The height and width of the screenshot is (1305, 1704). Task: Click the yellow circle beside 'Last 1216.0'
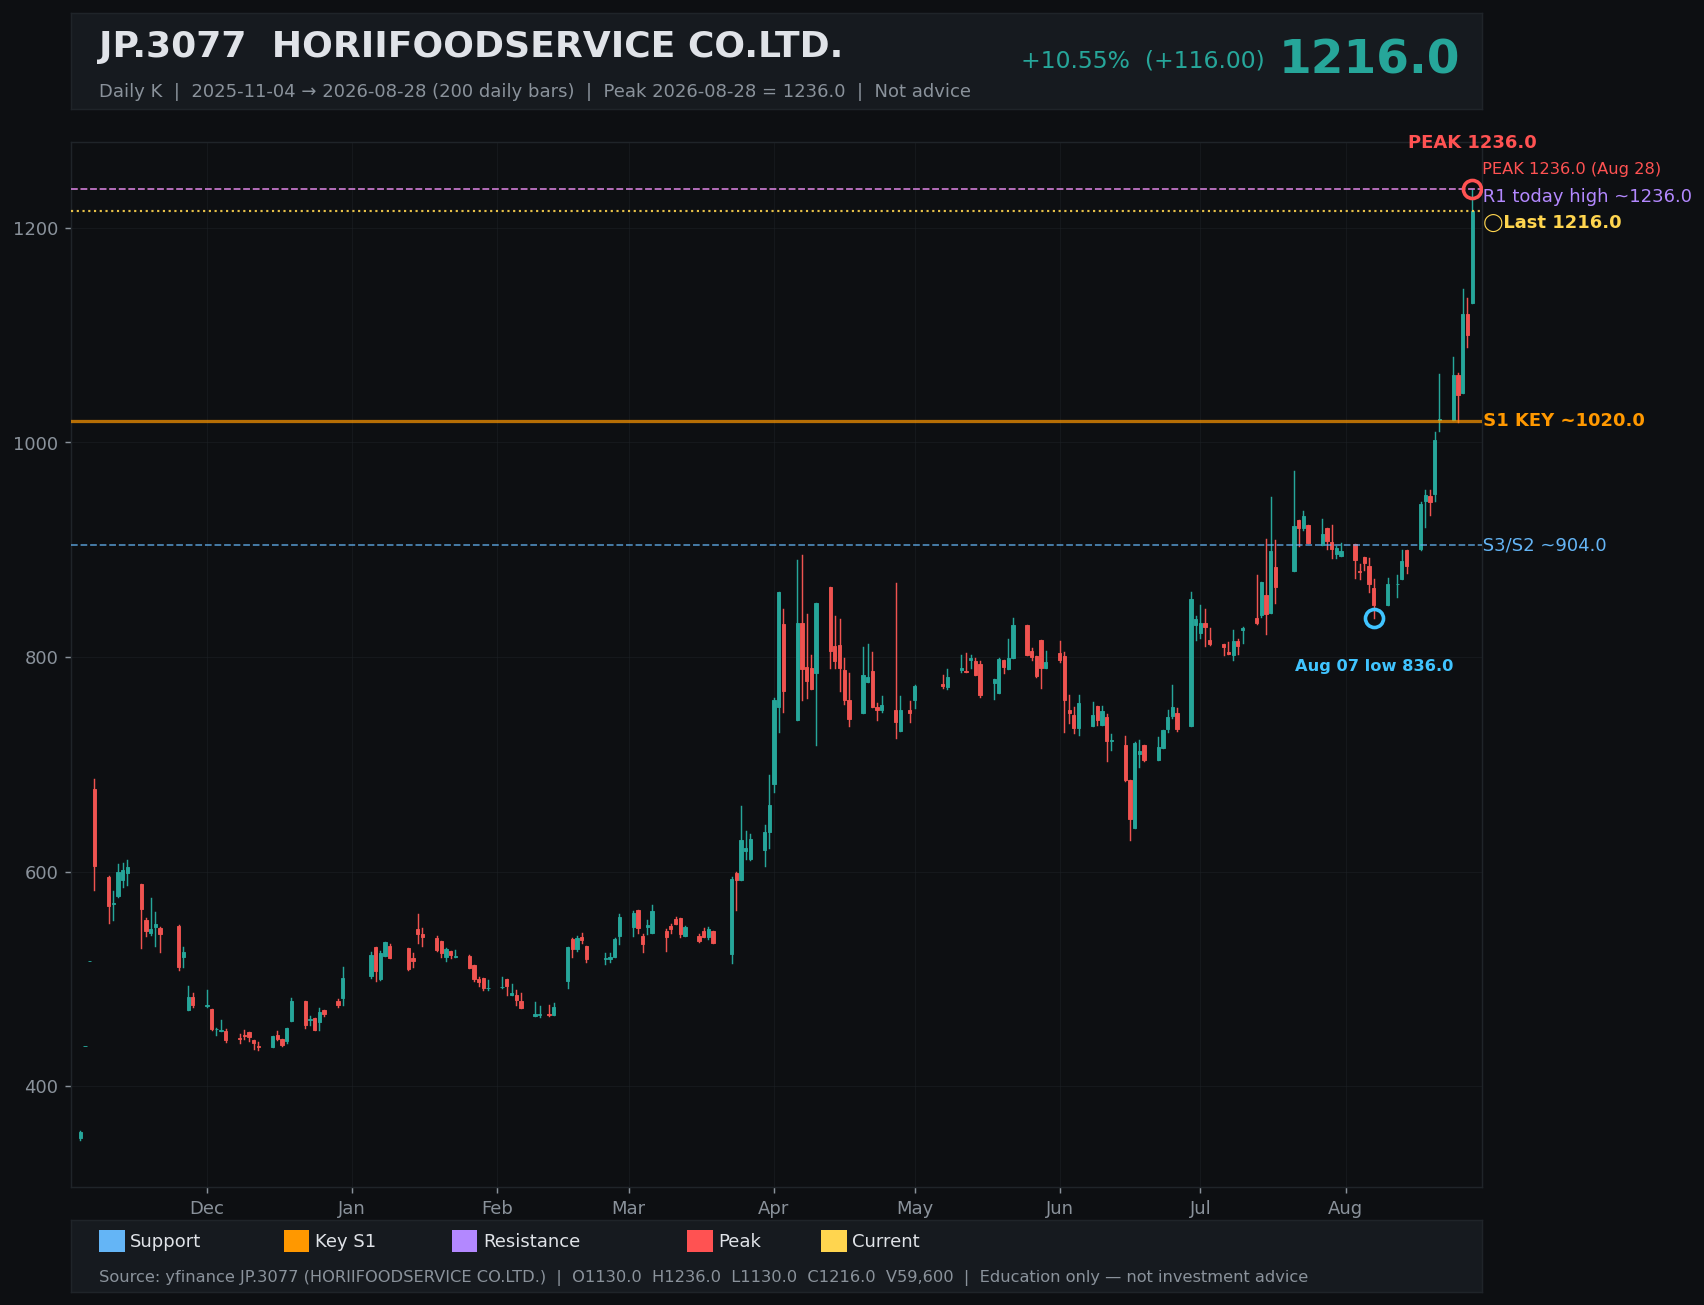(1493, 223)
